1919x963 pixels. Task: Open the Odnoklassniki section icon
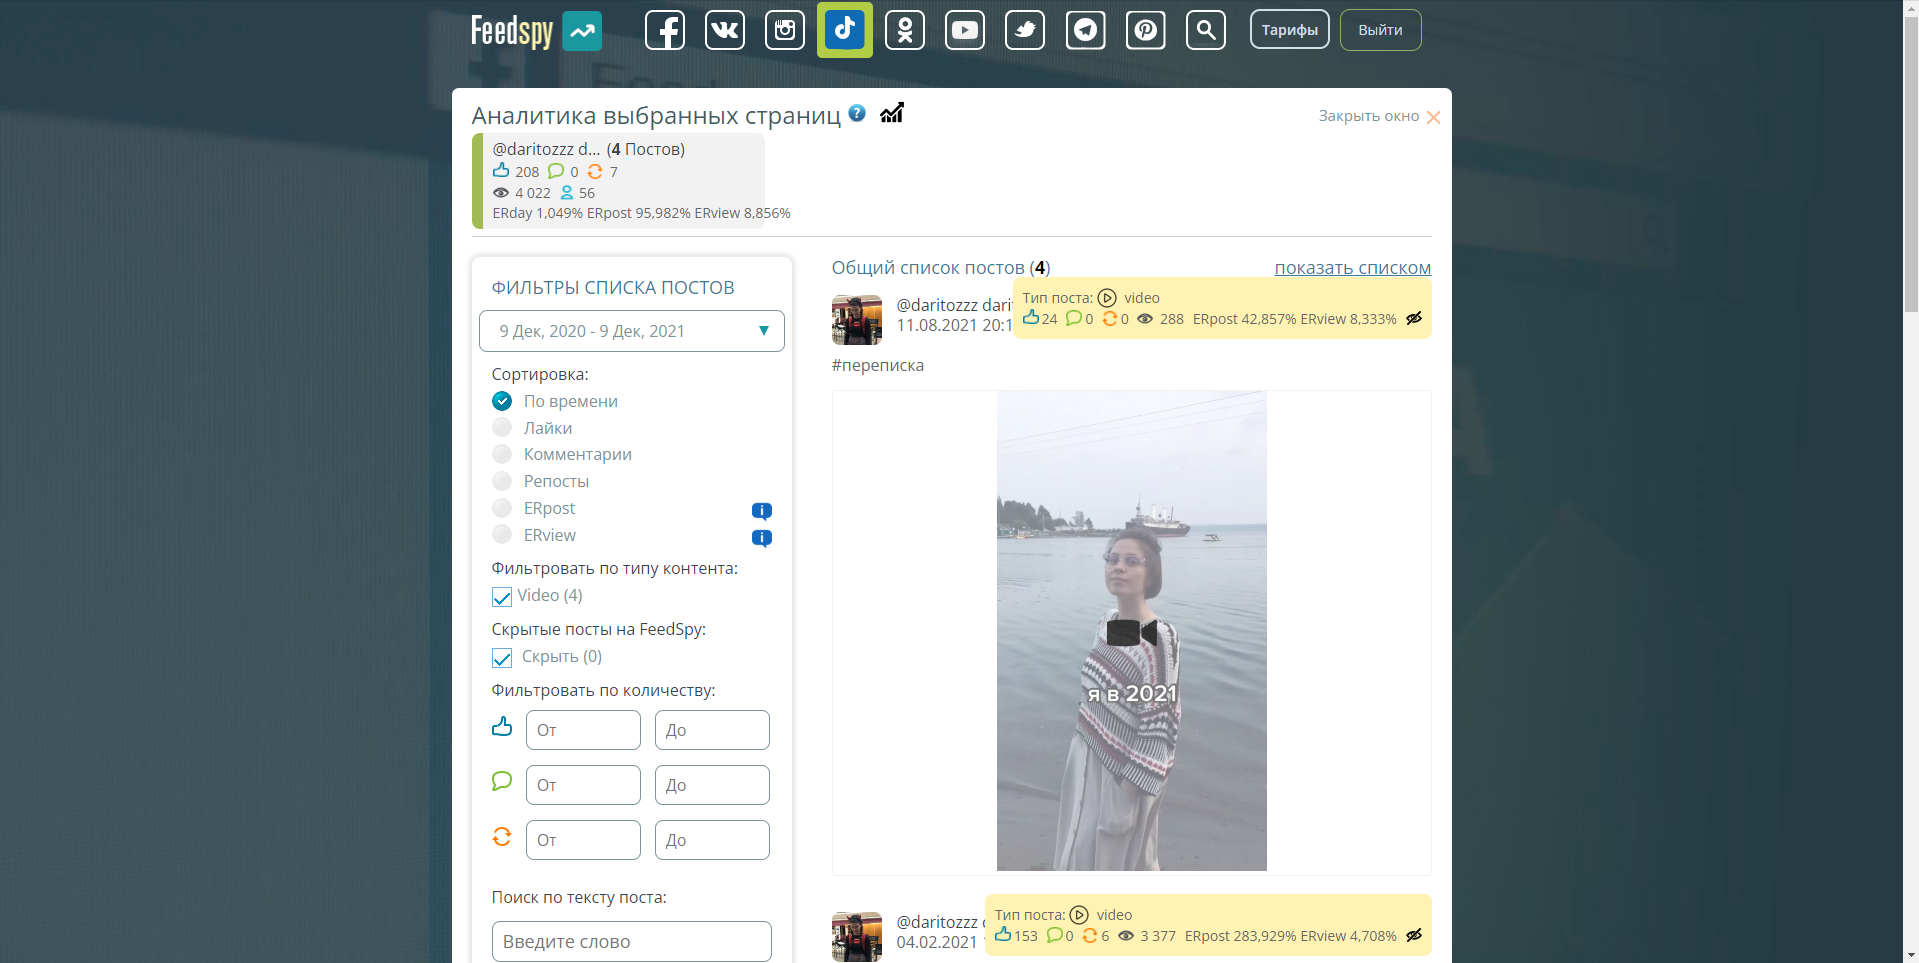[x=905, y=30]
